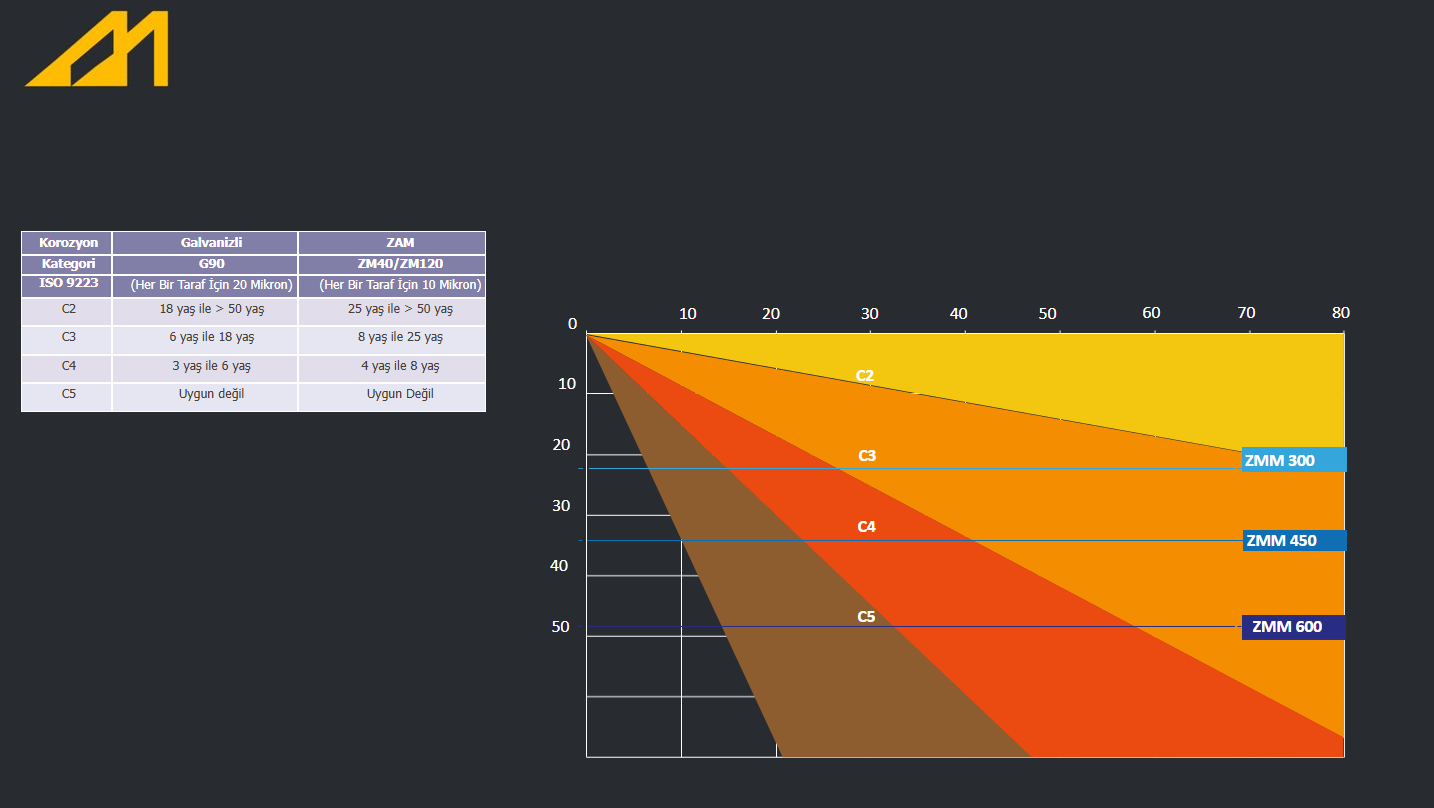Click the 10 on the horizontal axis
The height and width of the screenshot is (808, 1434).
[688, 314]
